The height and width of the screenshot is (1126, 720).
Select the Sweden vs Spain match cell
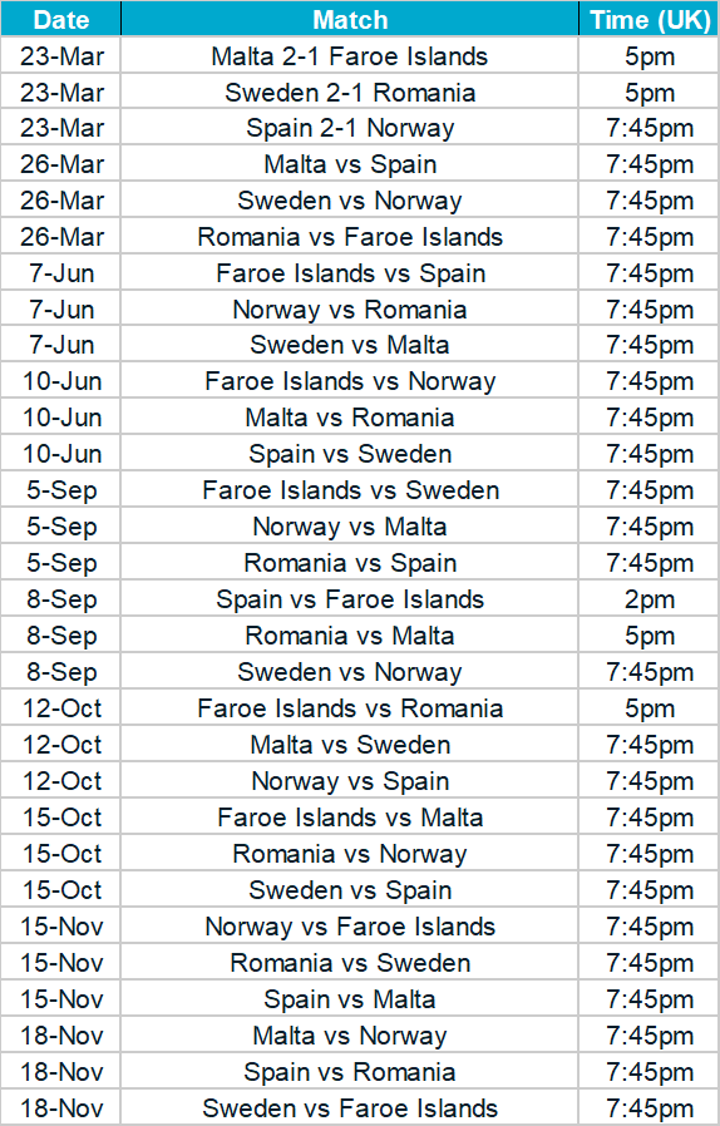[x=349, y=890]
